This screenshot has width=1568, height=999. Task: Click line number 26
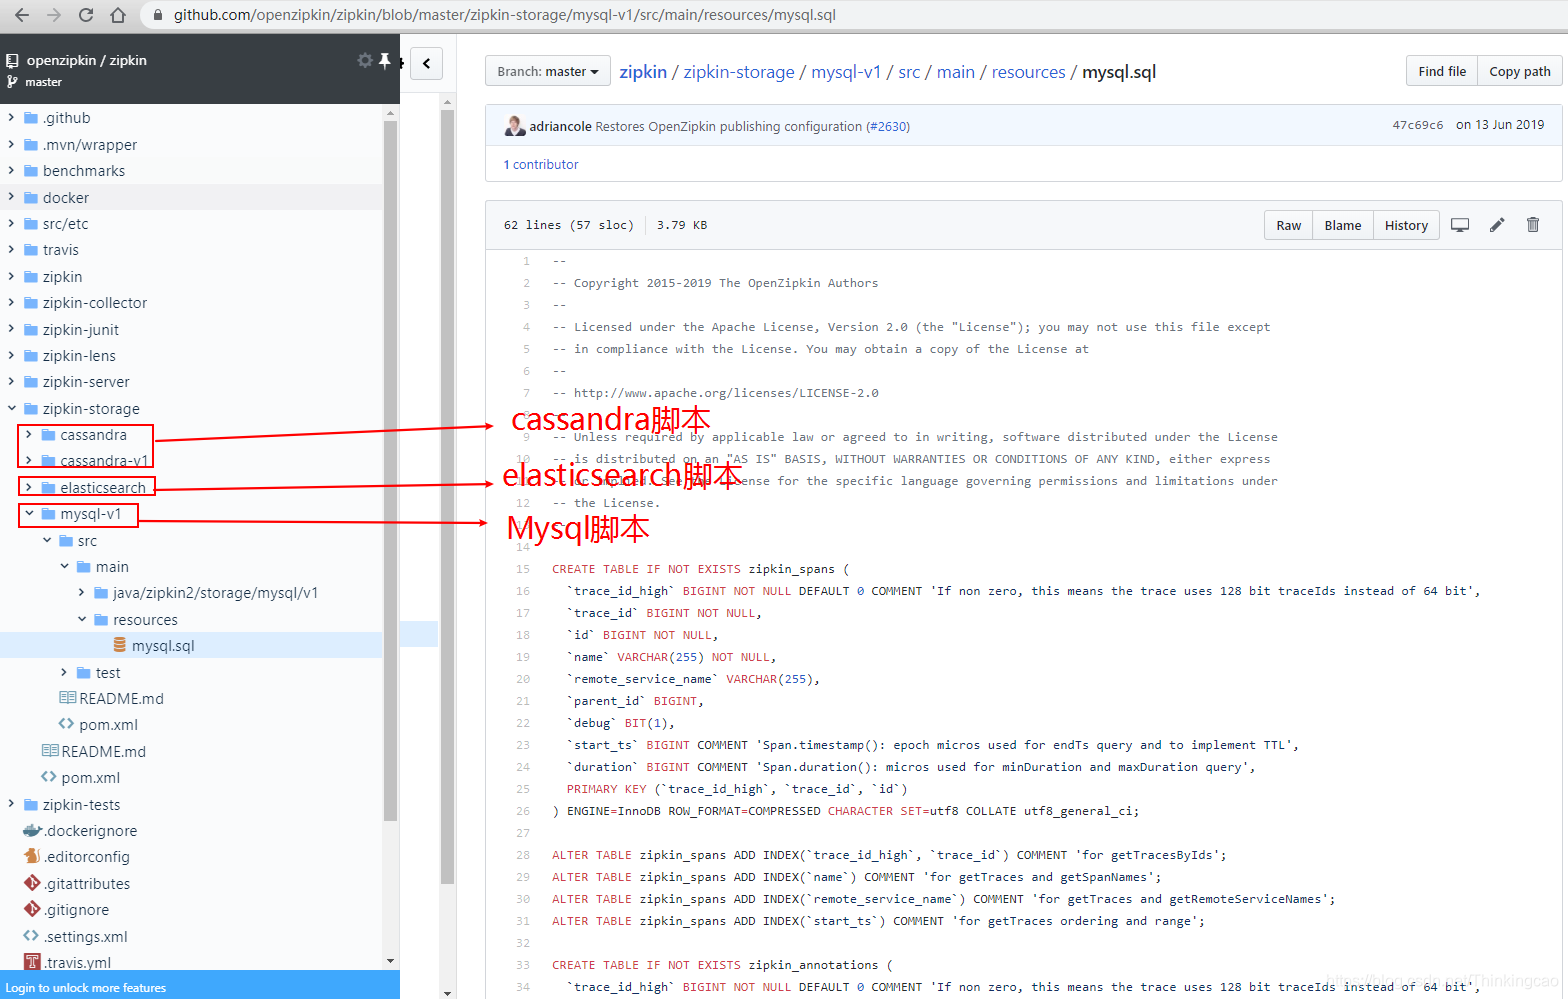(523, 811)
